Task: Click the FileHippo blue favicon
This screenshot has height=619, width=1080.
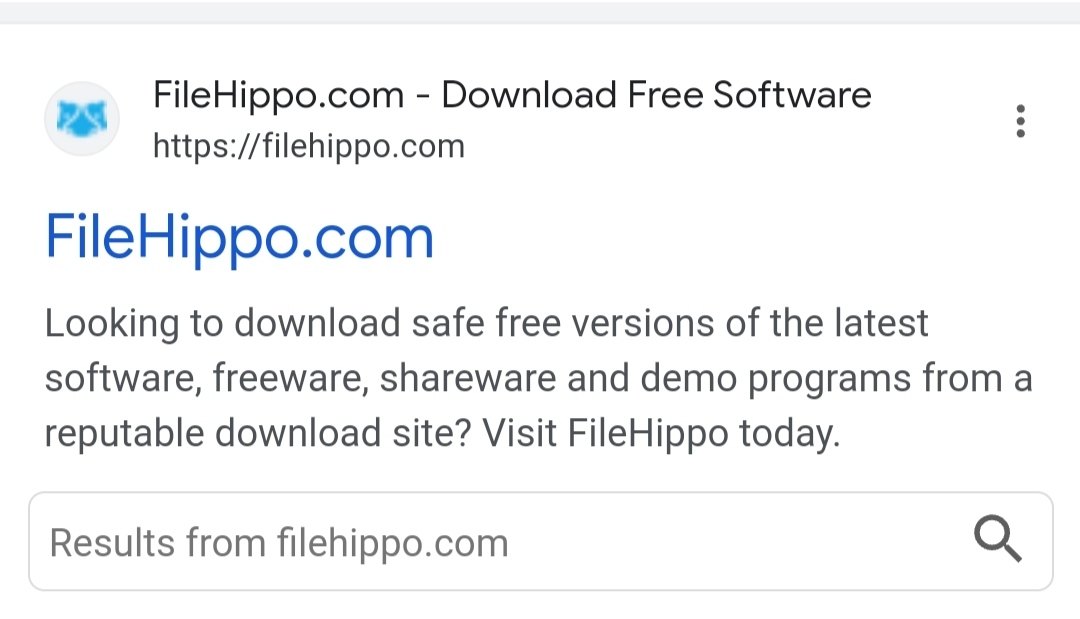Action: click(x=82, y=118)
